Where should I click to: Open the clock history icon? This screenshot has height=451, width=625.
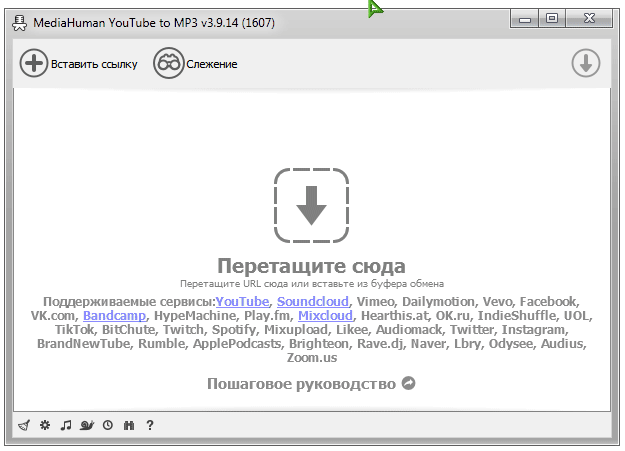pyautogui.click(x=108, y=425)
